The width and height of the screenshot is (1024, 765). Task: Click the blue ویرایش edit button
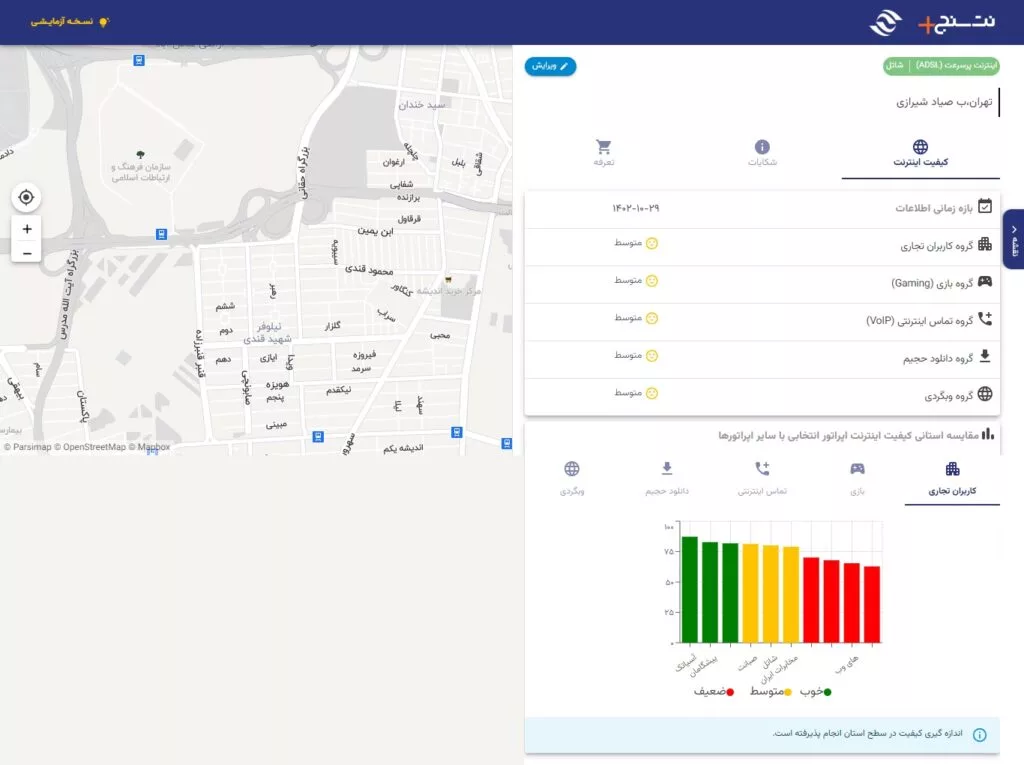click(550, 66)
